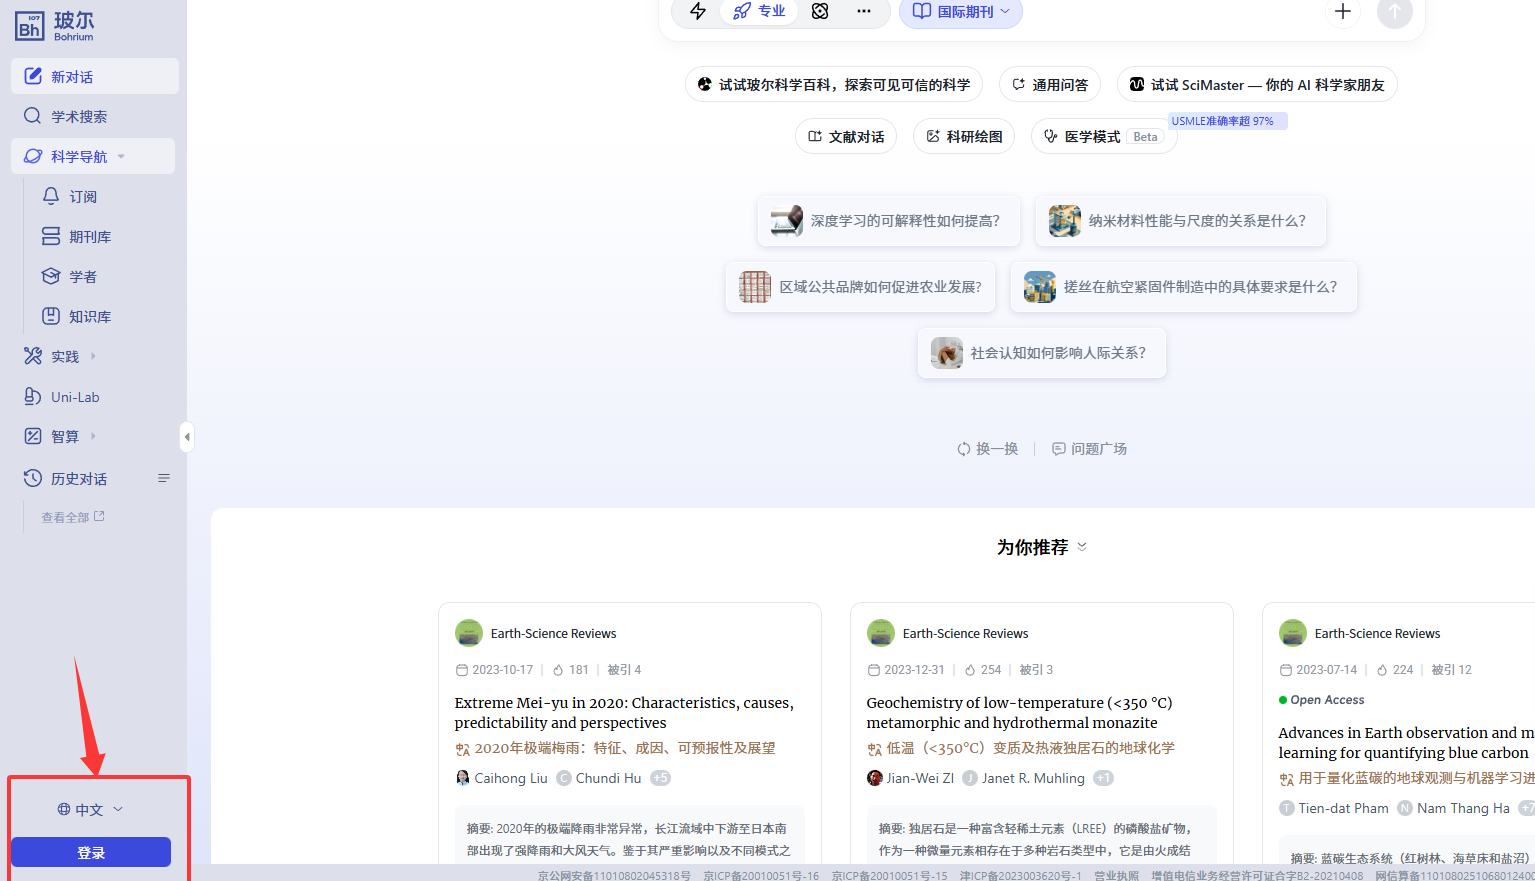This screenshot has height=881, width=1535.
Task: Click the blue 登录 login button
Action: 91,852
